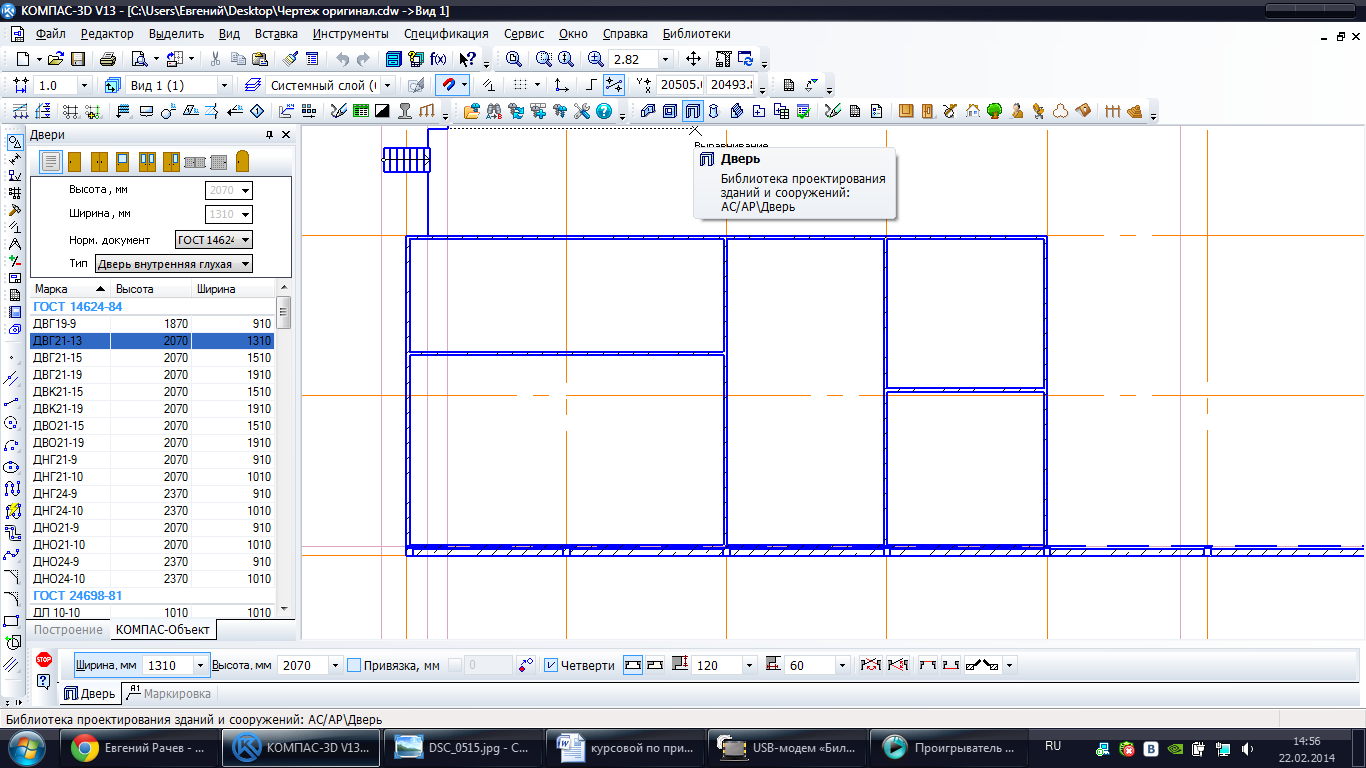
Task: Toggle the second quarter type button beside Четверти
Action: [655, 665]
